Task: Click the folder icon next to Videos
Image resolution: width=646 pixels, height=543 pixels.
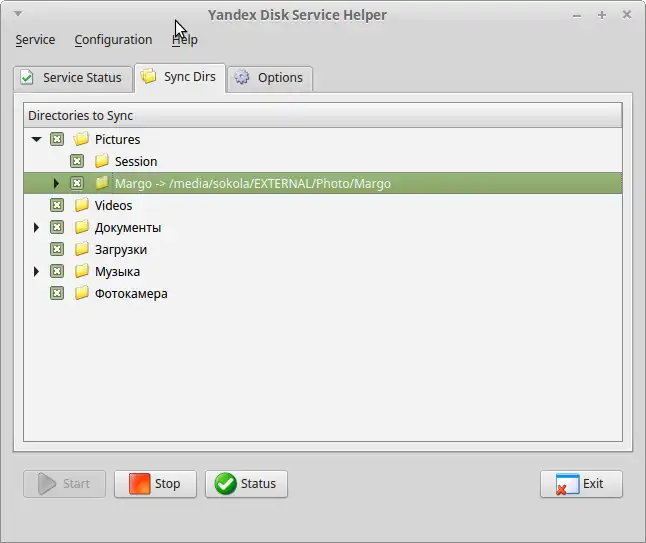Action: click(81, 205)
